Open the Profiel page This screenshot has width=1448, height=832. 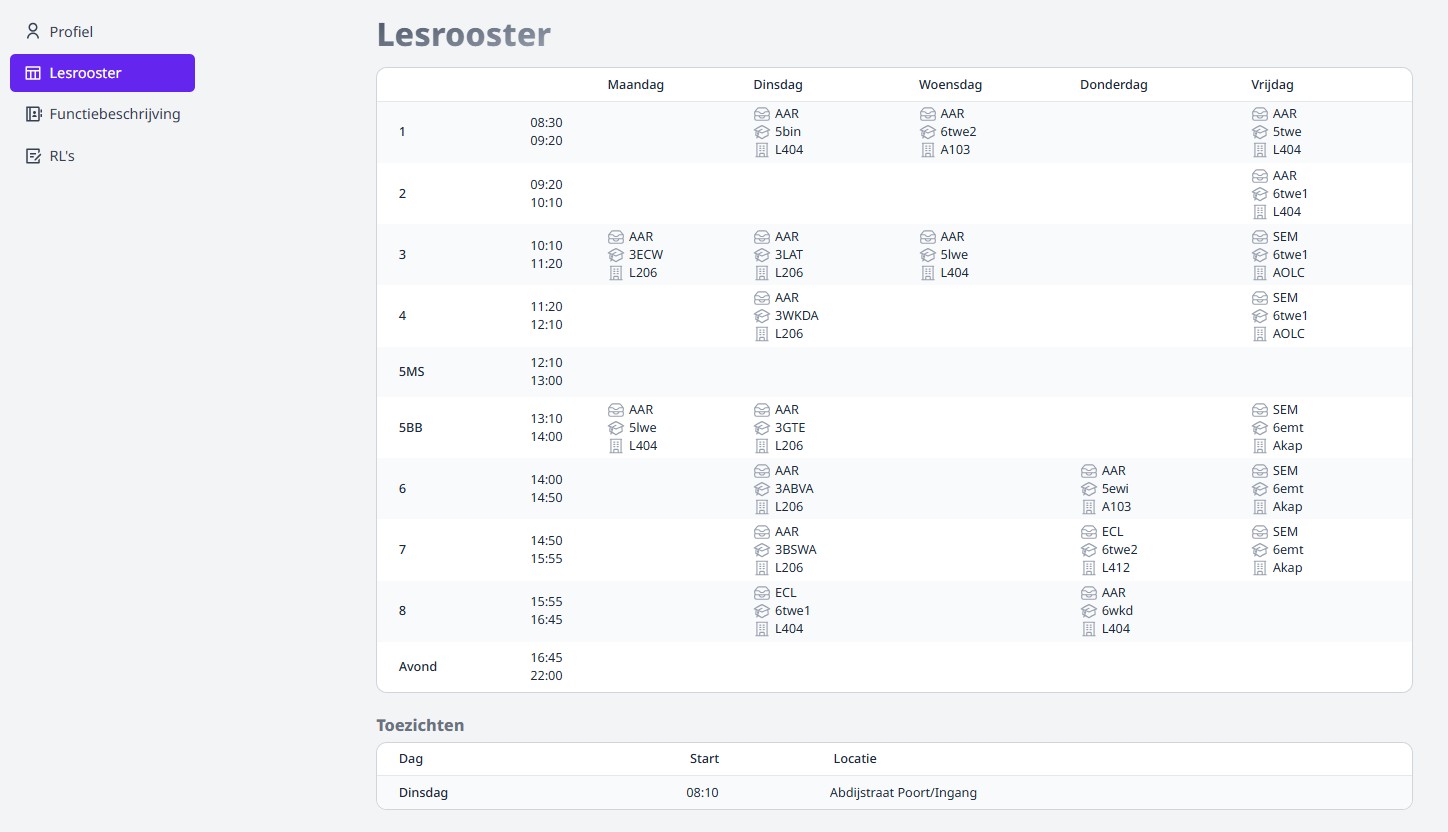[71, 31]
